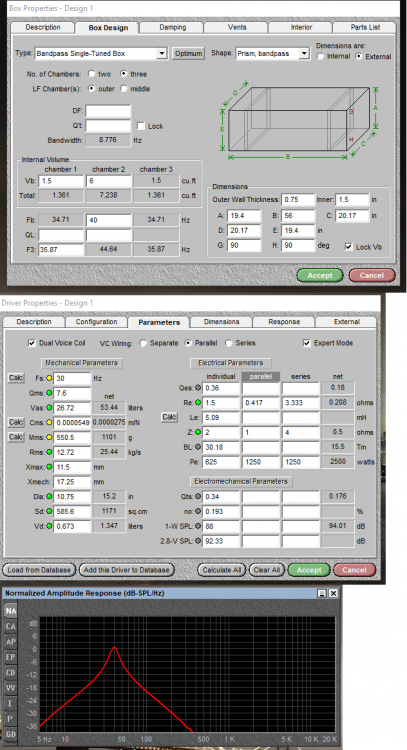Set LF chamber to outer
Image resolution: width=407 pixels, height=750 pixels.
pyautogui.click(x=91, y=88)
